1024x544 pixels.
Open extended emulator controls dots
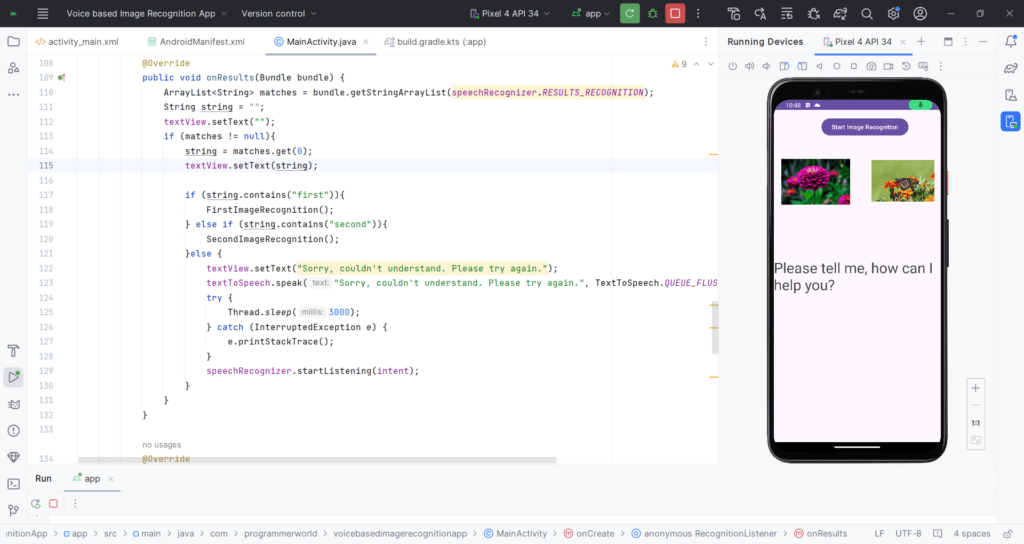point(941,66)
